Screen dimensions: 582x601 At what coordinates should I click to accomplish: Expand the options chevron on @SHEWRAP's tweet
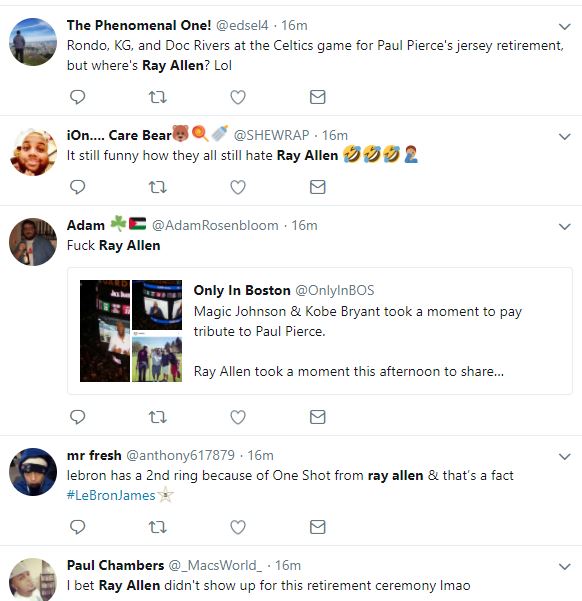tap(564, 136)
